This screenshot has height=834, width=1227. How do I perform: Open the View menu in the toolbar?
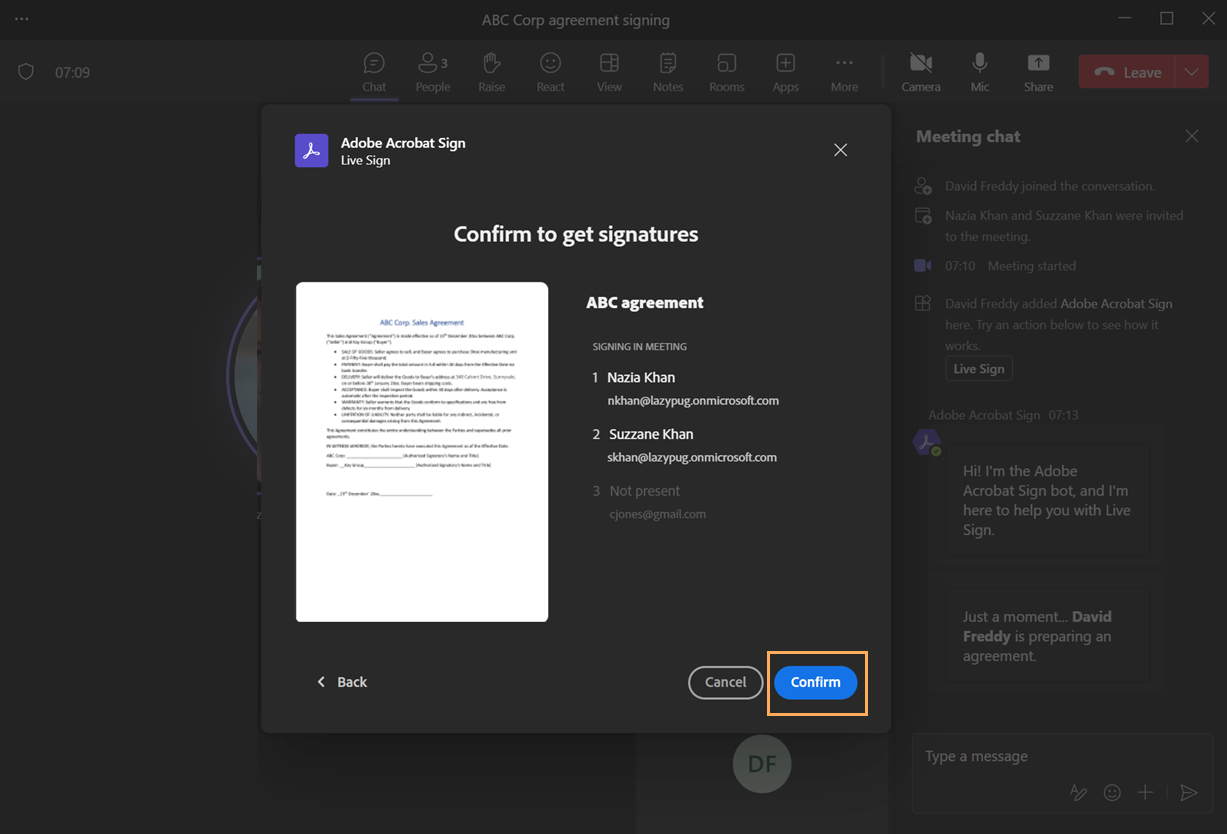pyautogui.click(x=608, y=71)
